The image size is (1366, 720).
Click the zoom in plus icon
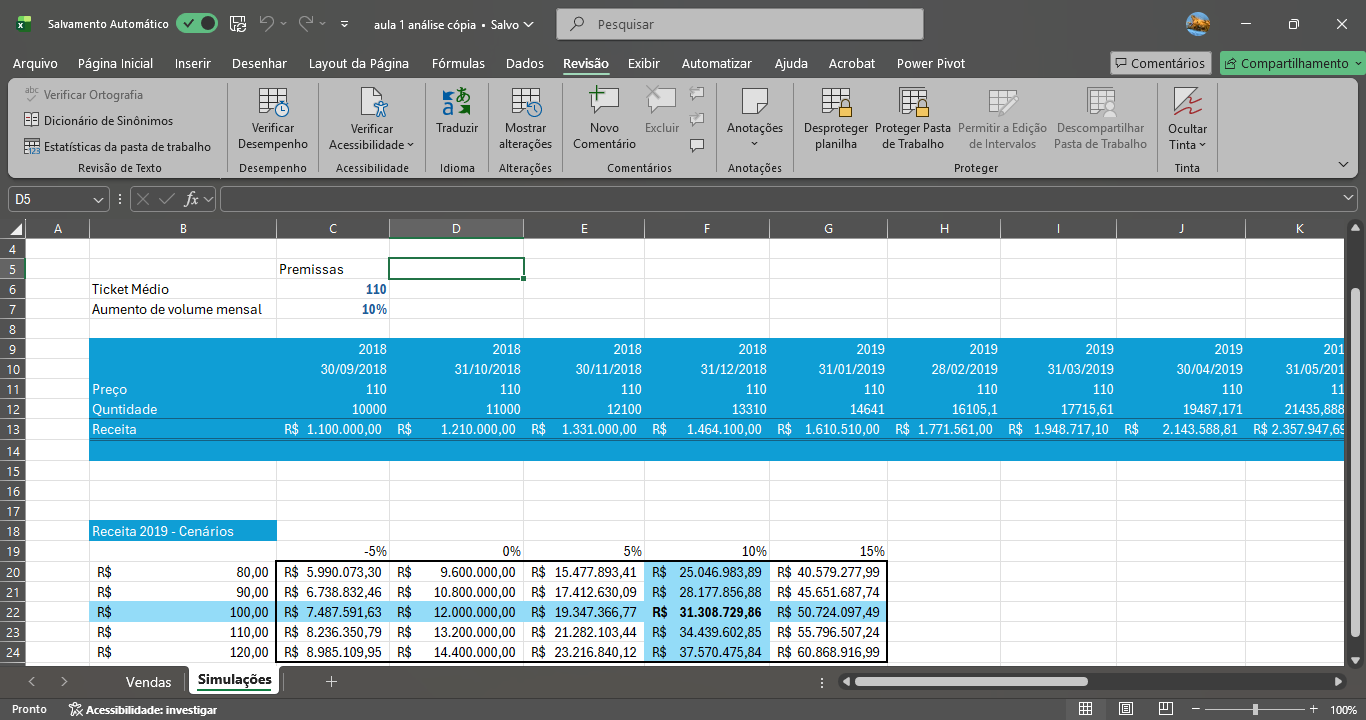click(1314, 709)
